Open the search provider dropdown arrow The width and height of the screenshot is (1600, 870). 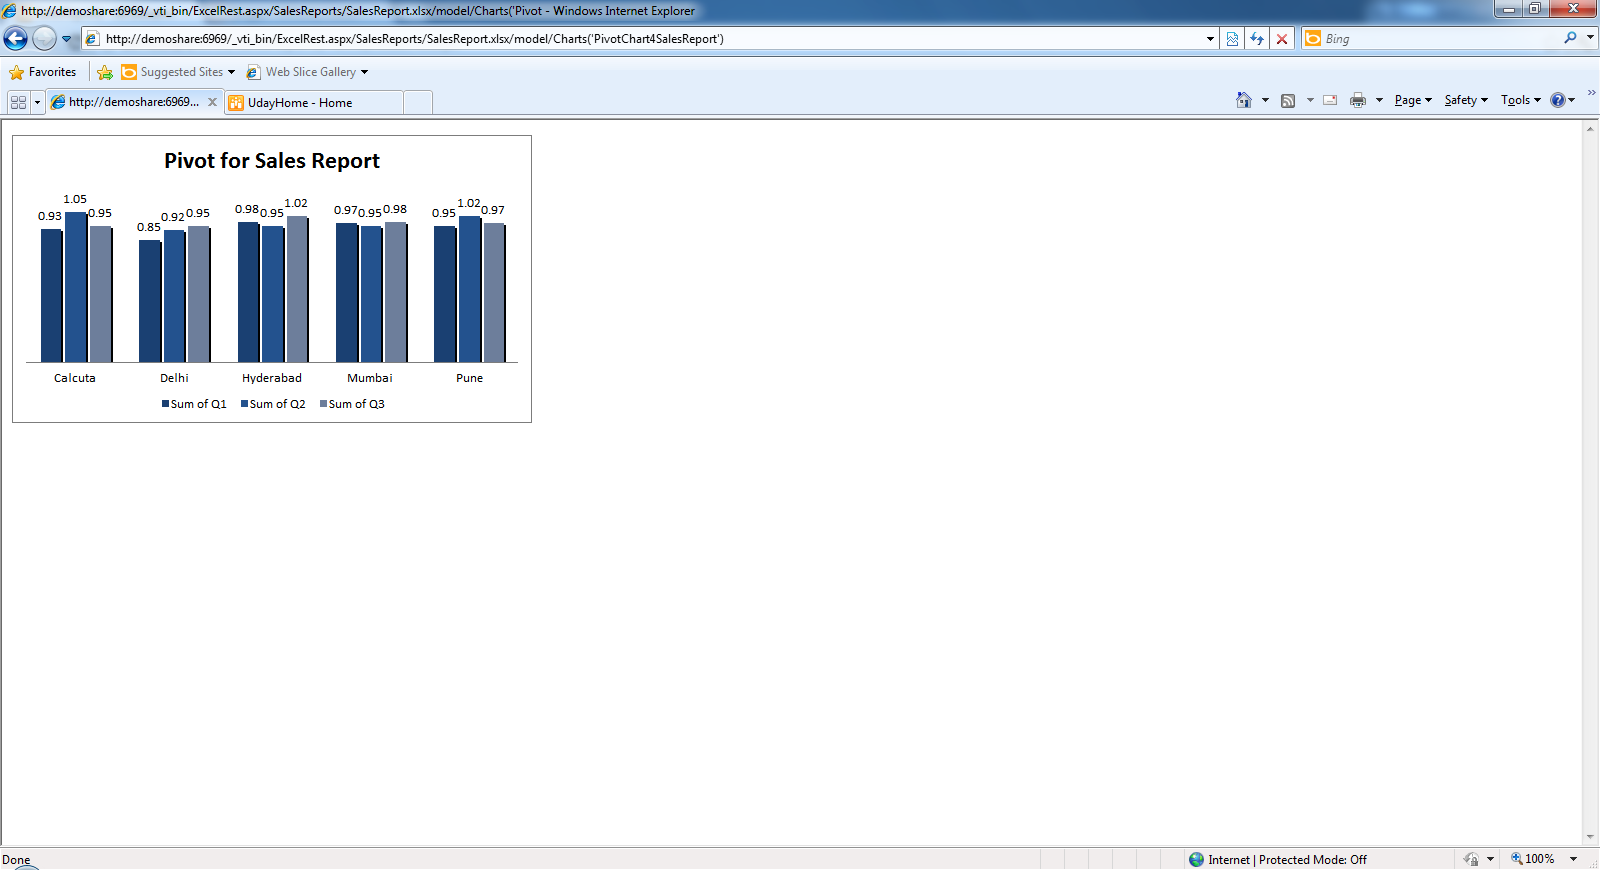(1590, 38)
